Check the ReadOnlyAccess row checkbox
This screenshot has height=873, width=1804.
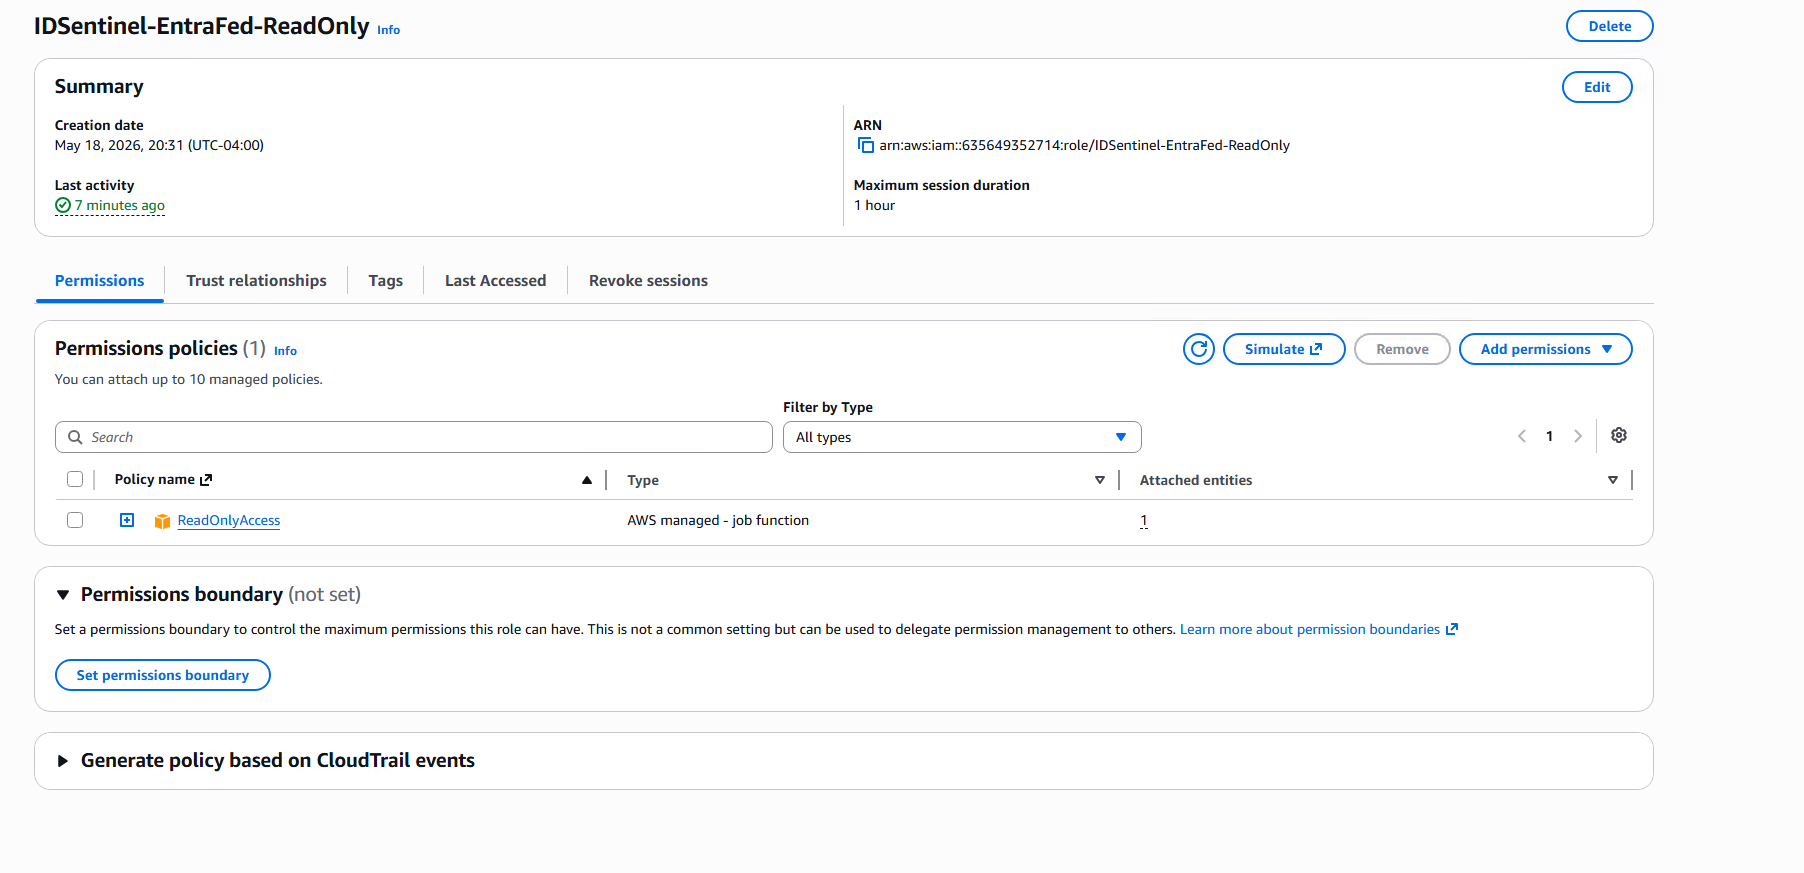click(x=75, y=520)
